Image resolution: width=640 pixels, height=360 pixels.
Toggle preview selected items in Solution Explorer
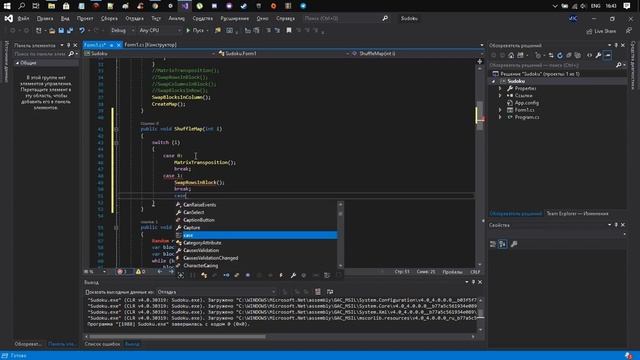pos(608,55)
